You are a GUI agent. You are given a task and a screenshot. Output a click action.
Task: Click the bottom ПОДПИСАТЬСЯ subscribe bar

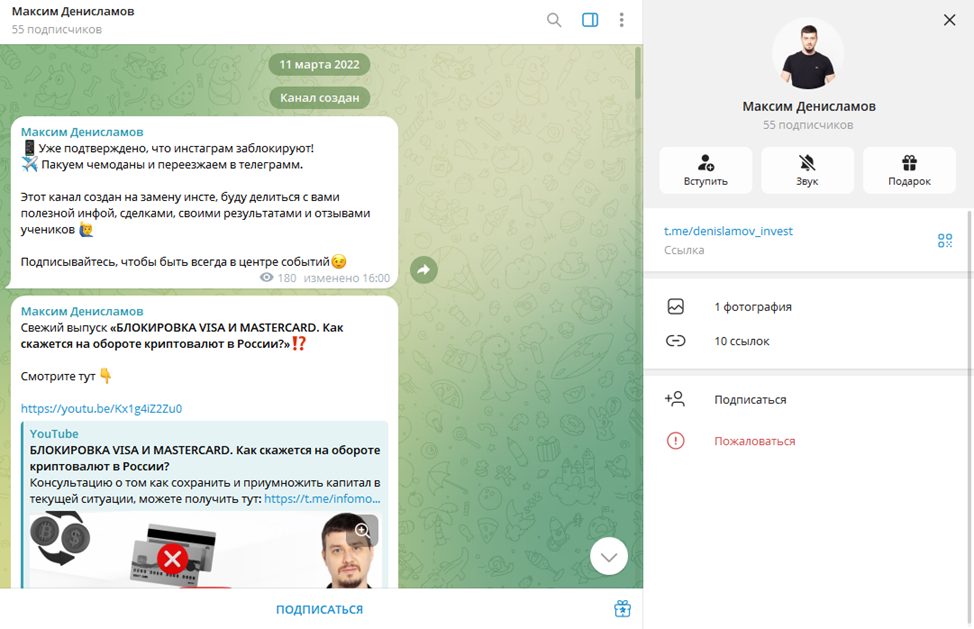coord(320,609)
